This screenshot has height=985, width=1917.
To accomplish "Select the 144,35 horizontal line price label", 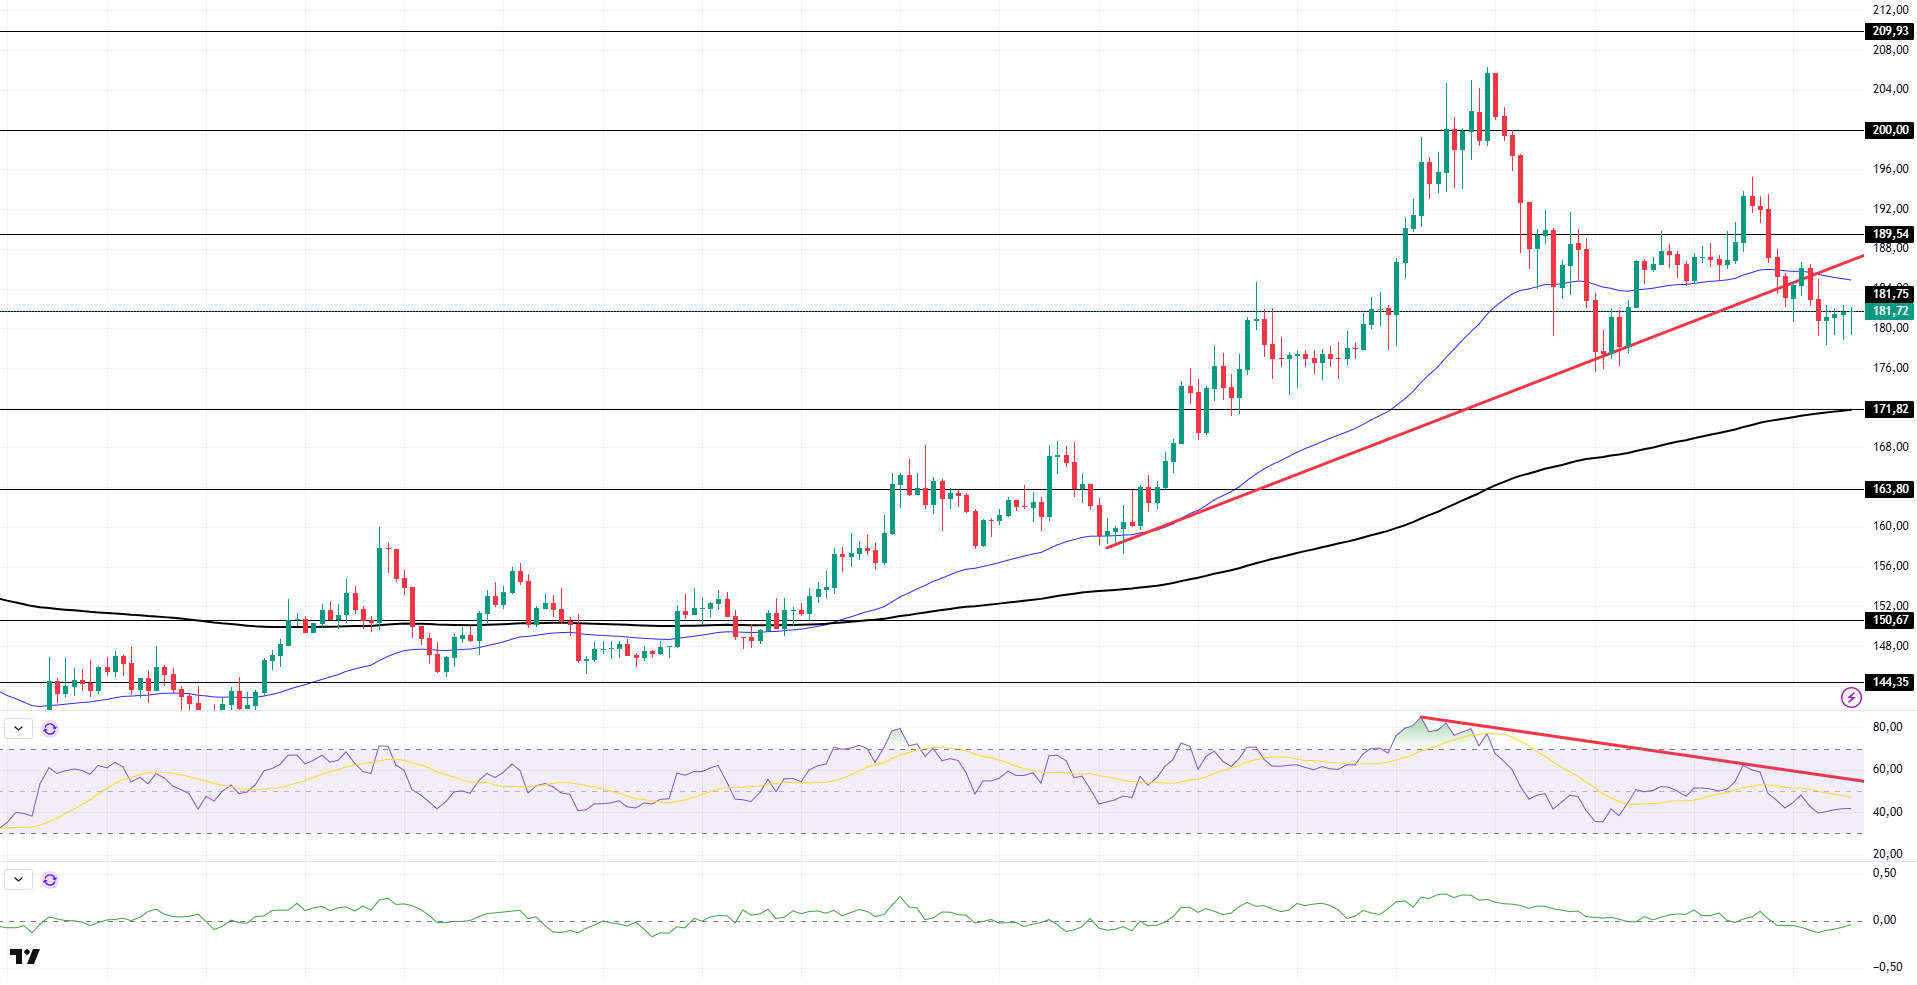I will [1890, 682].
